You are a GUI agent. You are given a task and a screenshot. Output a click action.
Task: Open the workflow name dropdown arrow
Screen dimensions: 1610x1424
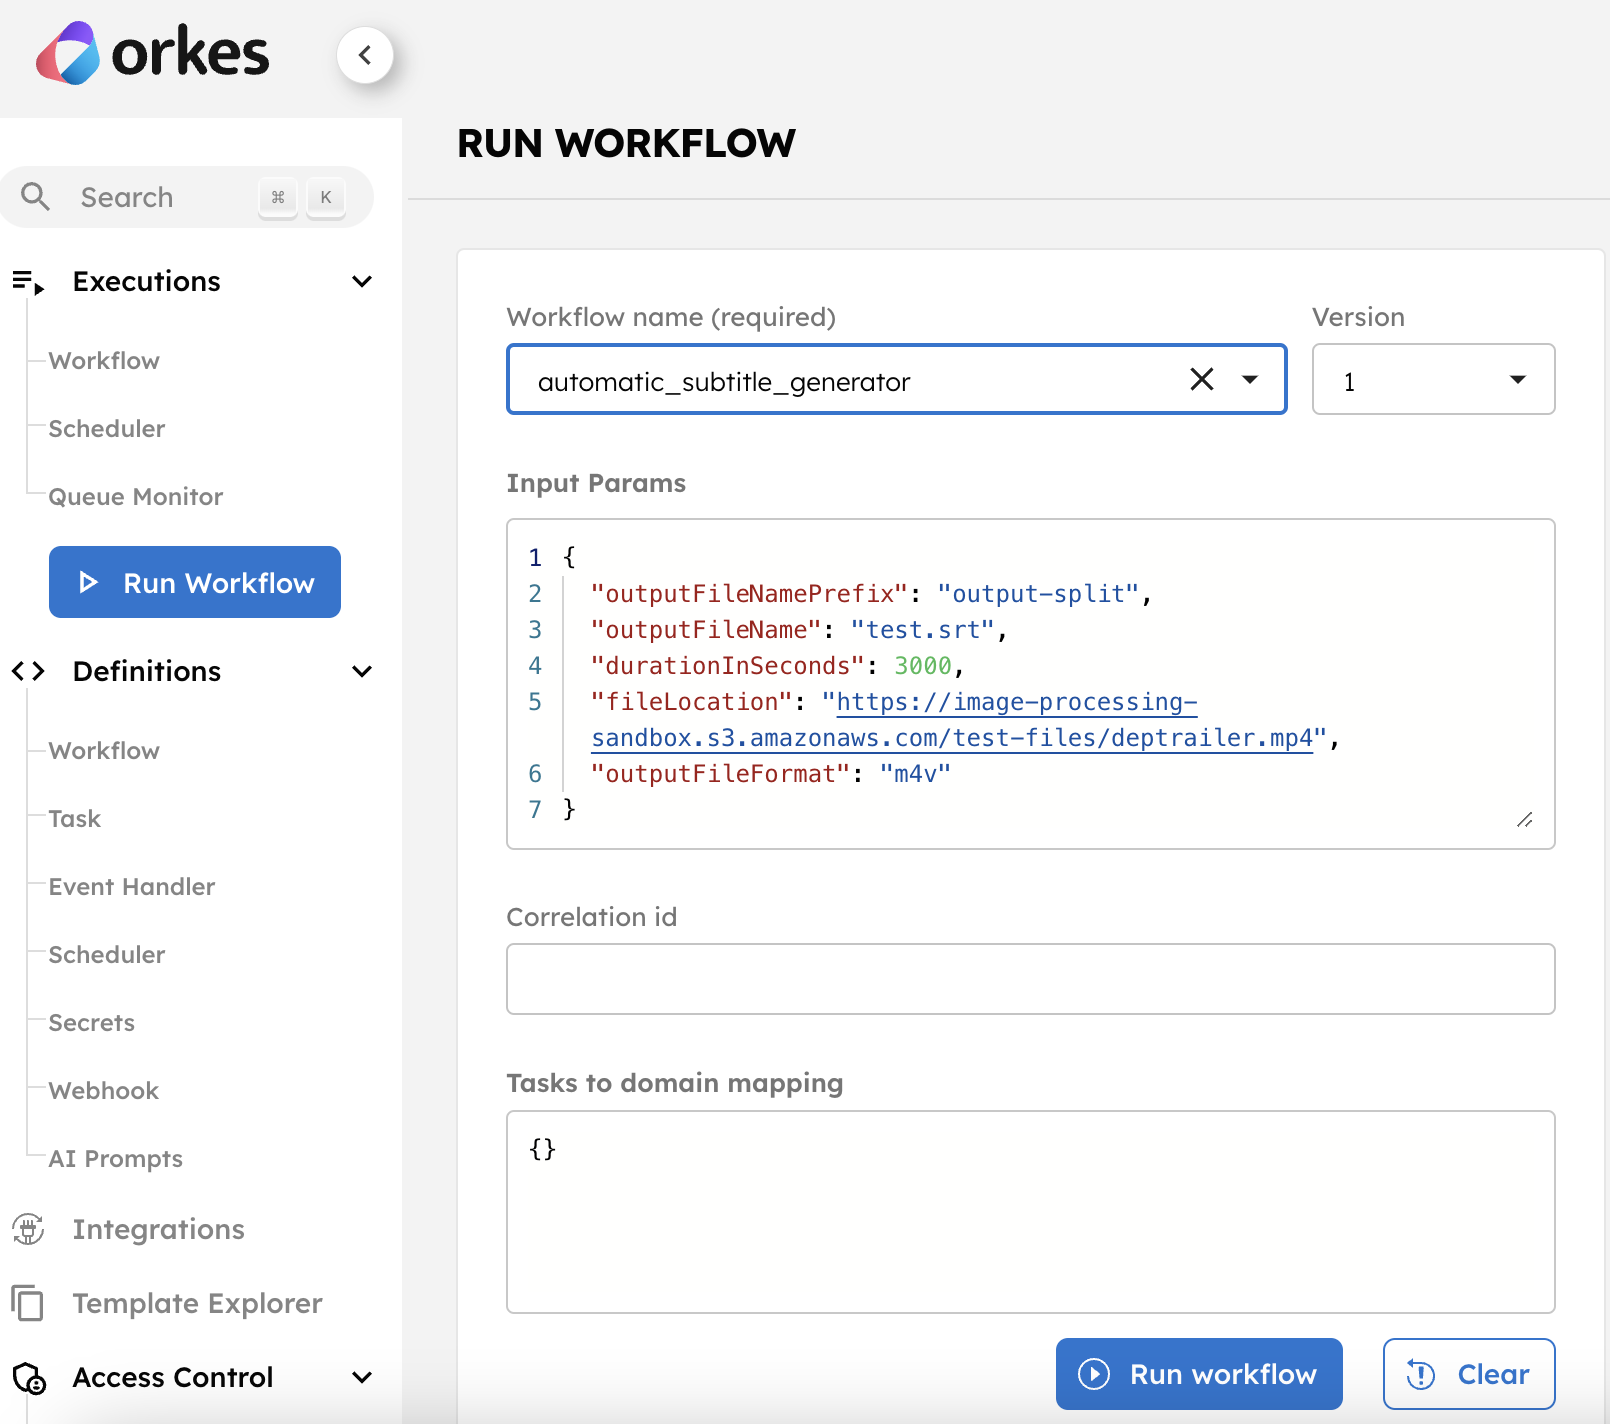tap(1250, 379)
